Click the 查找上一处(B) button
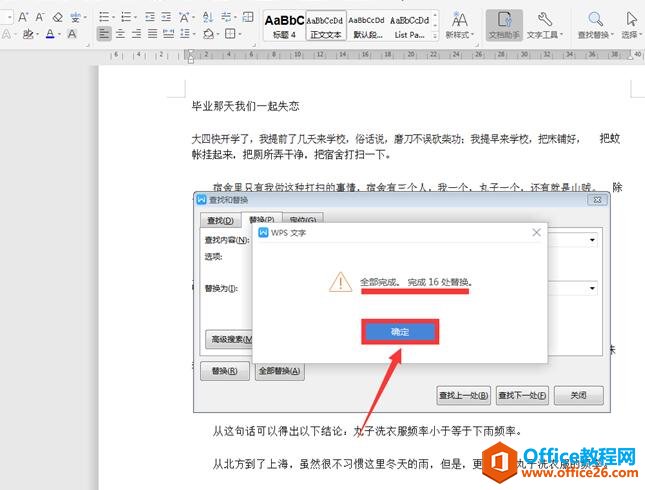 pos(463,395)
